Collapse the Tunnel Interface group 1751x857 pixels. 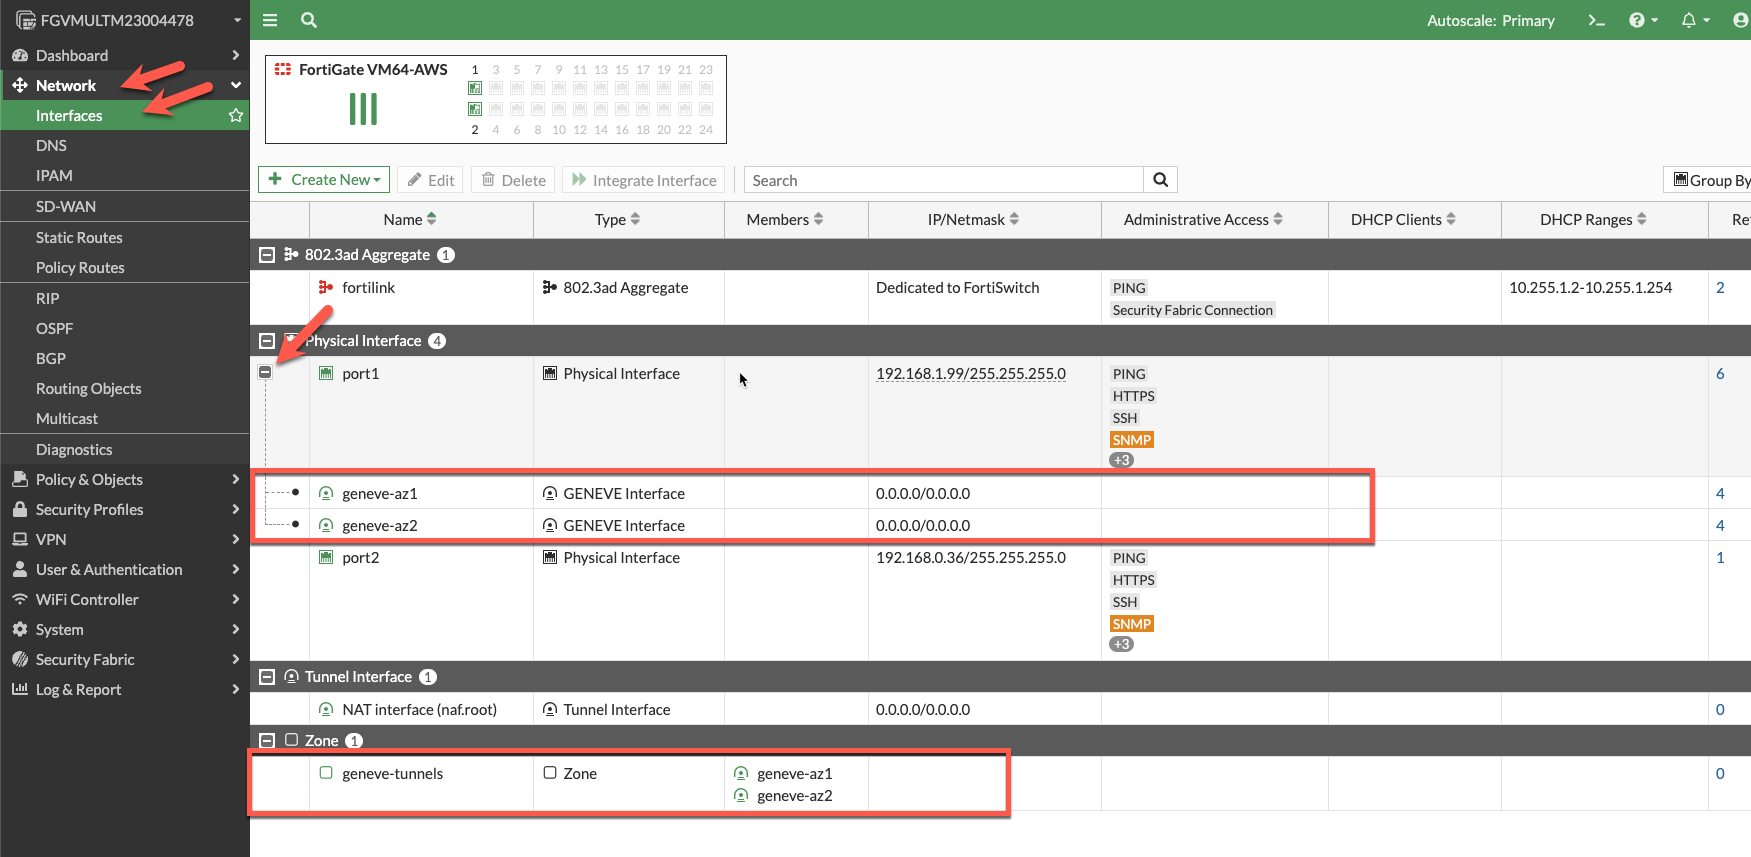[267, 677]
